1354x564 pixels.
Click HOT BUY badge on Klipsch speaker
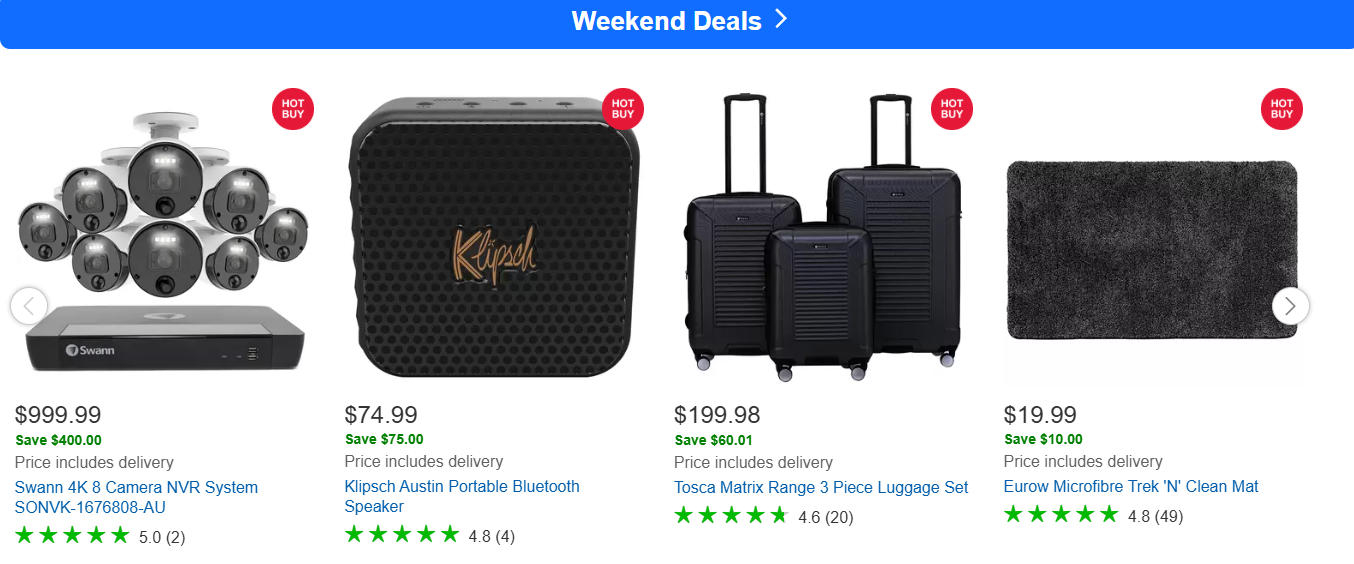click(622, 109)
